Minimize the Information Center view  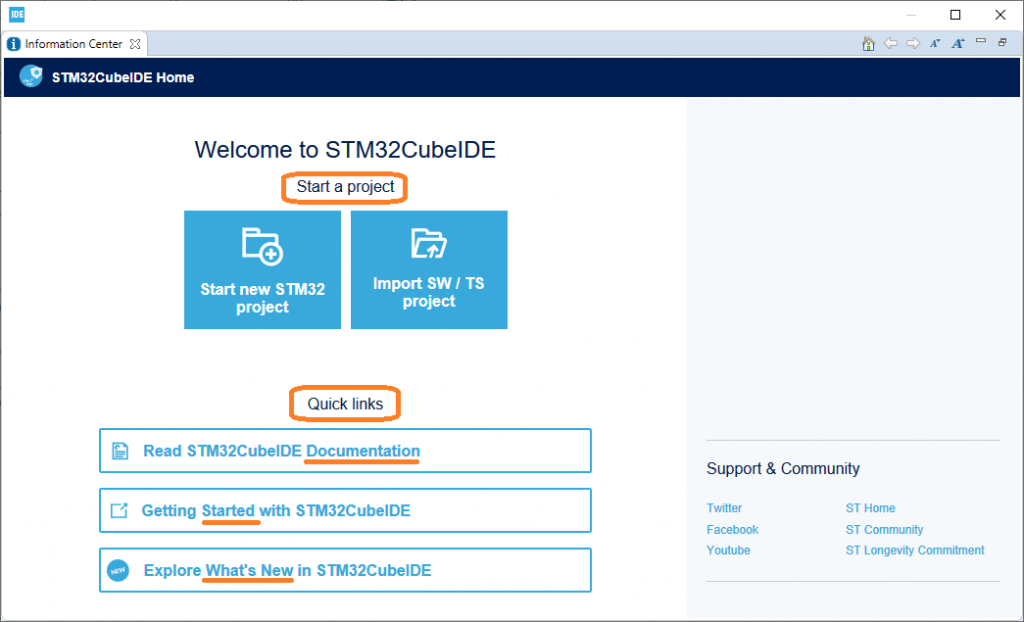coord(980,43)
